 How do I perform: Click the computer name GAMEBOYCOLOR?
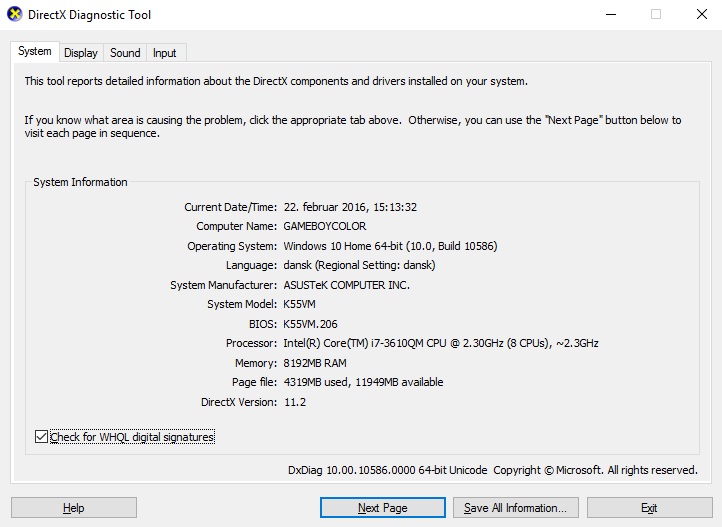(324, 226)
